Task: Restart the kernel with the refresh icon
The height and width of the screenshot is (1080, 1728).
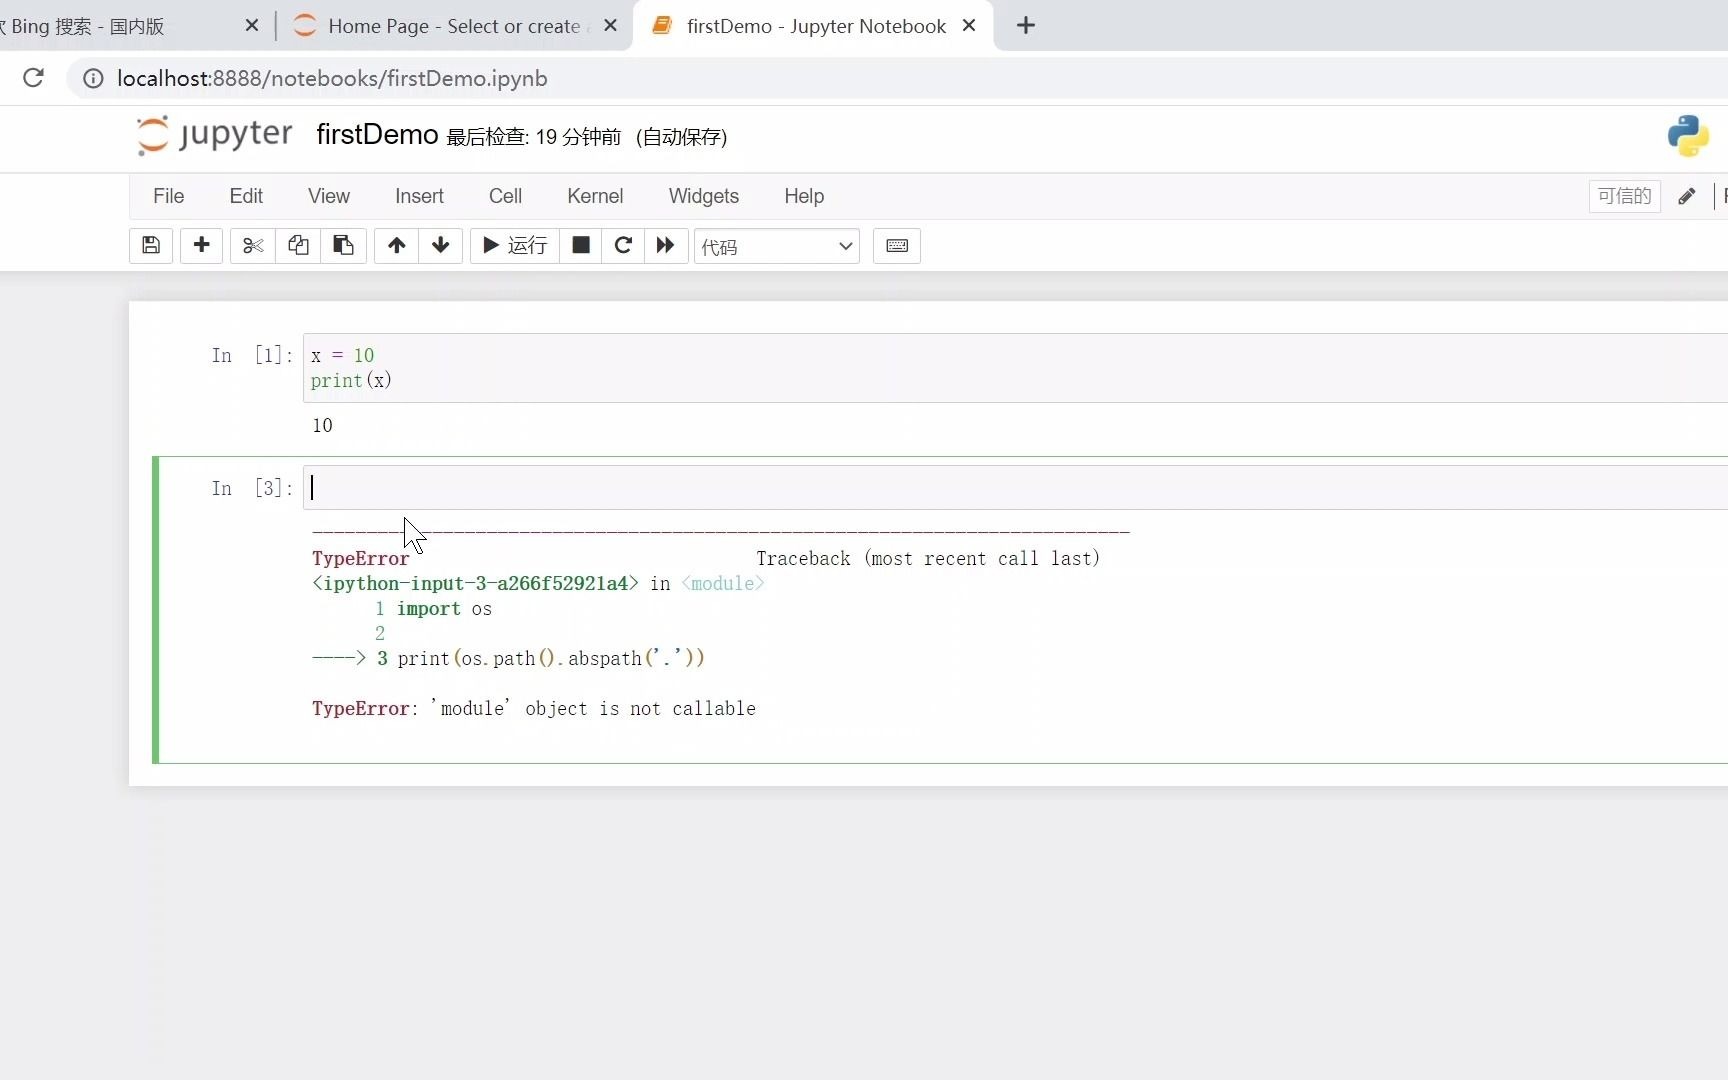Action: [x=623, y=246]
